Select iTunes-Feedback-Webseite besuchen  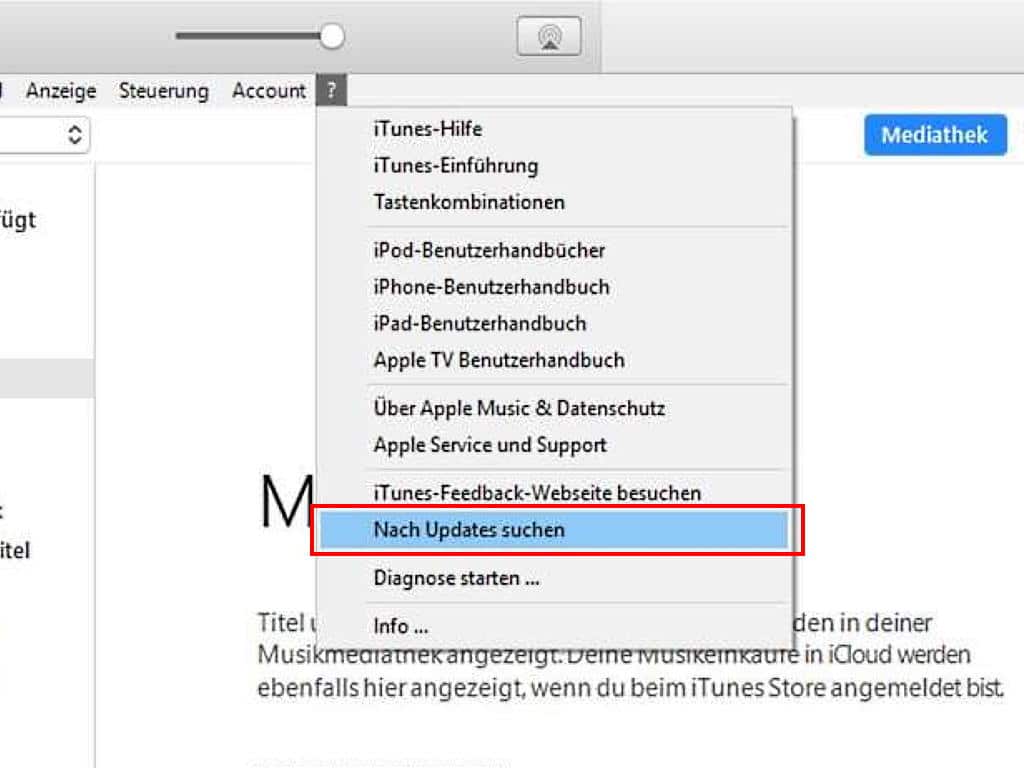click(554, 493)
